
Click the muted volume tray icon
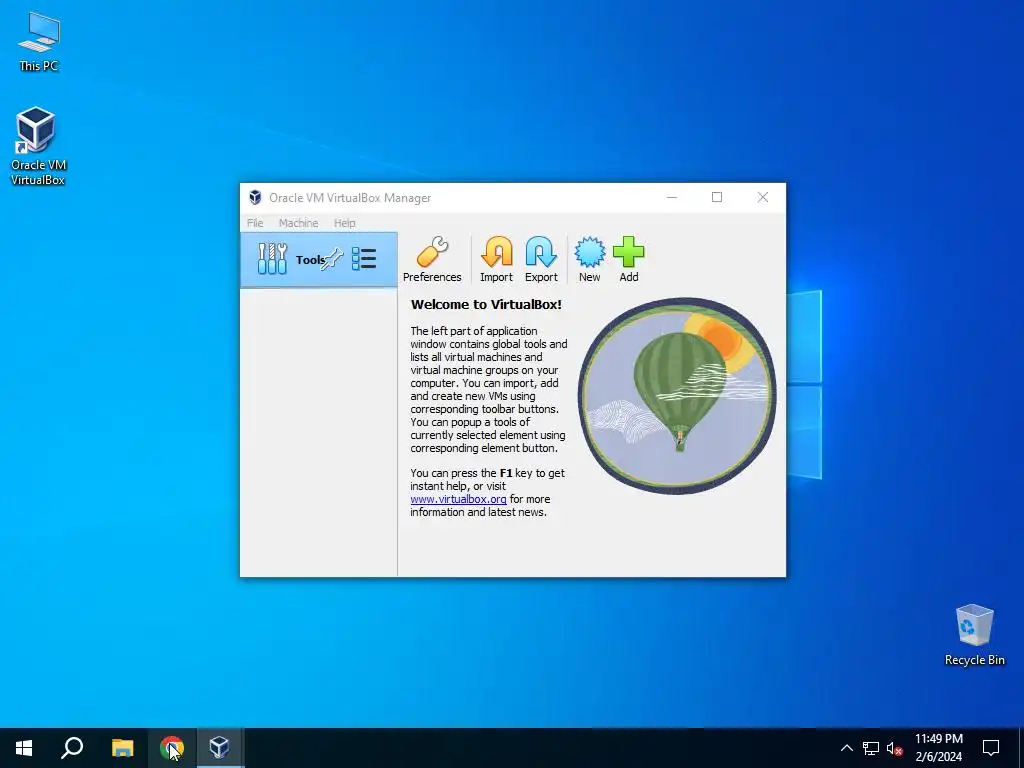tap(894, 748)
